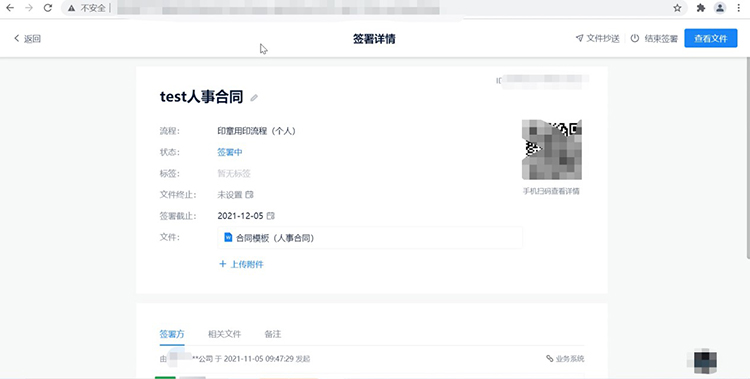The width and height of the screenshot is (750, 379).
Task: Set file termination date calendar icon
Action: [x=249, y=195]
